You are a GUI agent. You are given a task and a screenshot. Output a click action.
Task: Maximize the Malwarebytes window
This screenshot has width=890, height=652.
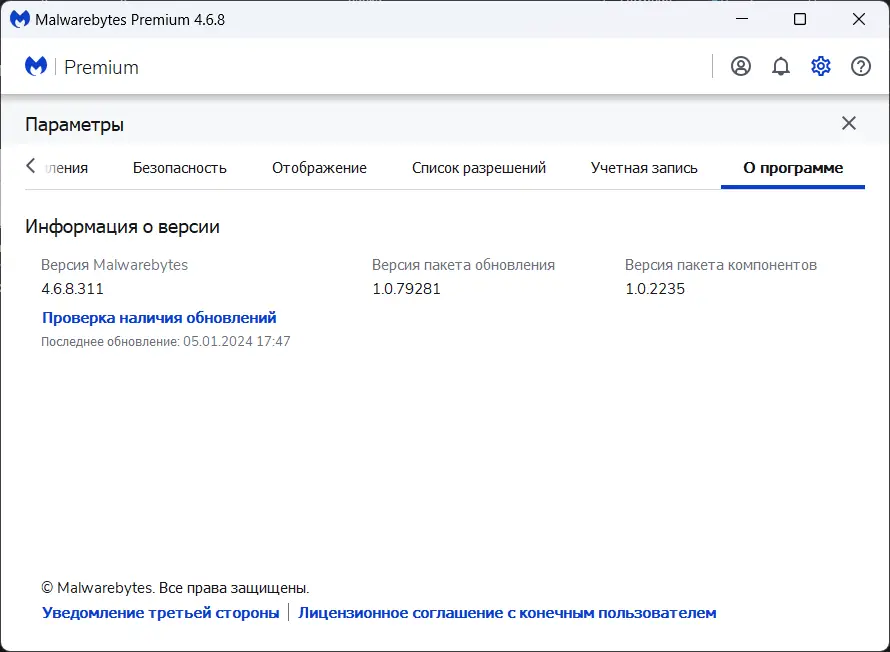point(800,19)
